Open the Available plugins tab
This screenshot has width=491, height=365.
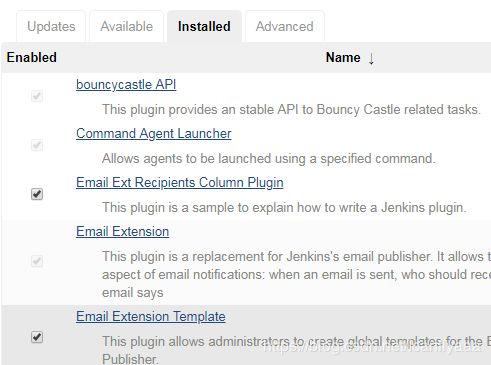pos(127,27)
